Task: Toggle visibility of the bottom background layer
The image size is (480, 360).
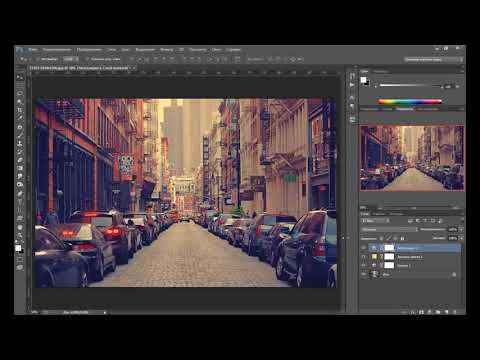Action: tap(364, 274)
